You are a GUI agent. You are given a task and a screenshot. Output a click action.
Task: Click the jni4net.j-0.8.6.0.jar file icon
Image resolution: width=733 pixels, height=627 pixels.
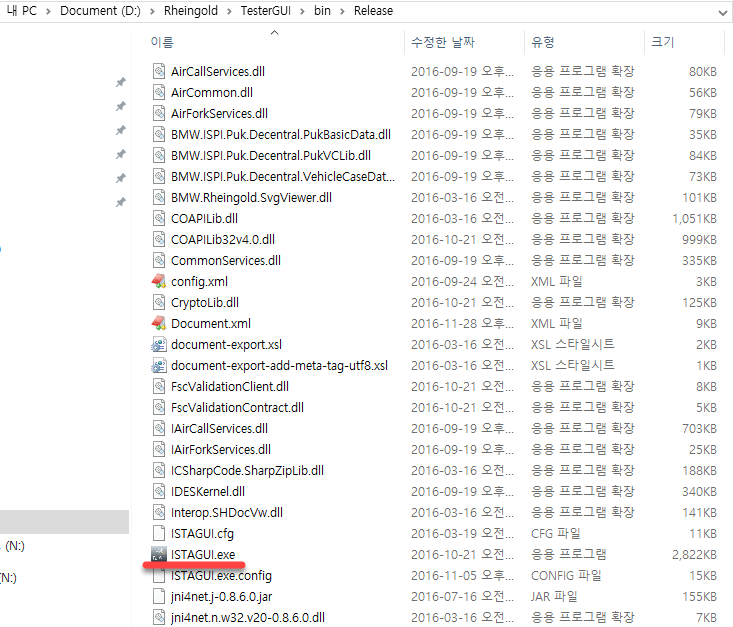(x=159, y=596)
